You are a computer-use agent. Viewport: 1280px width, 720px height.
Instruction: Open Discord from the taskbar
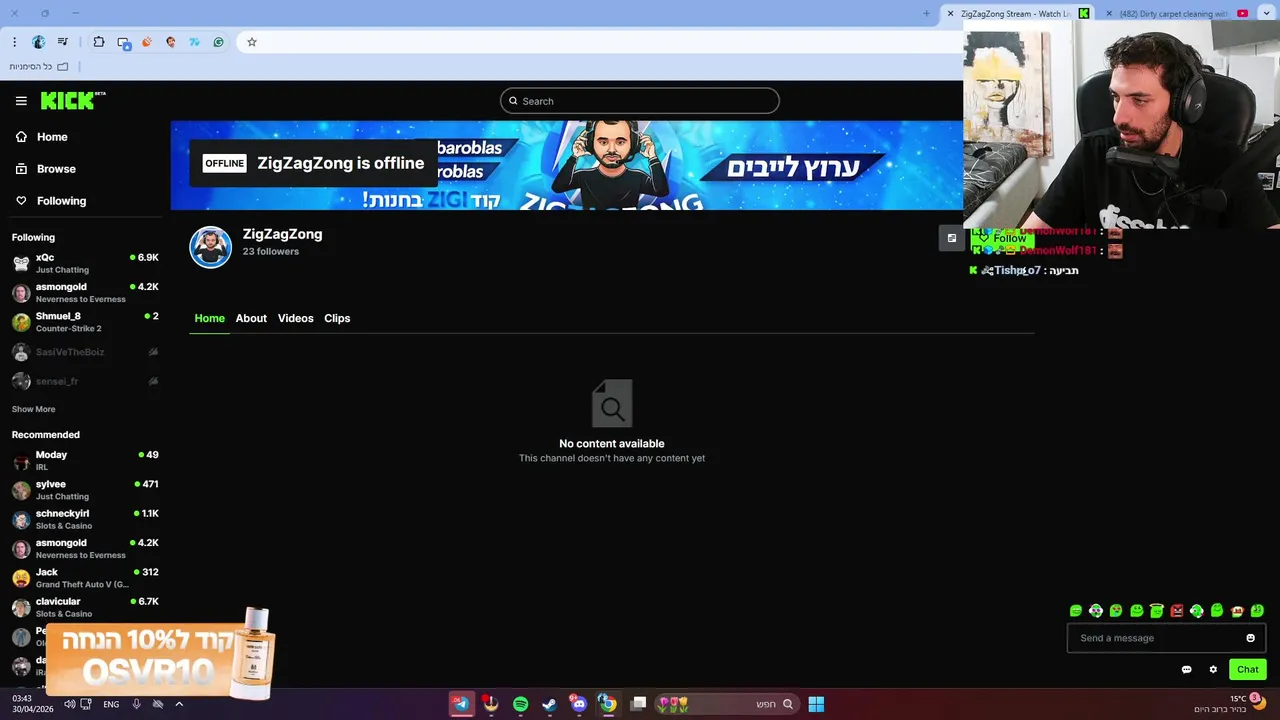tap(578, 704)
